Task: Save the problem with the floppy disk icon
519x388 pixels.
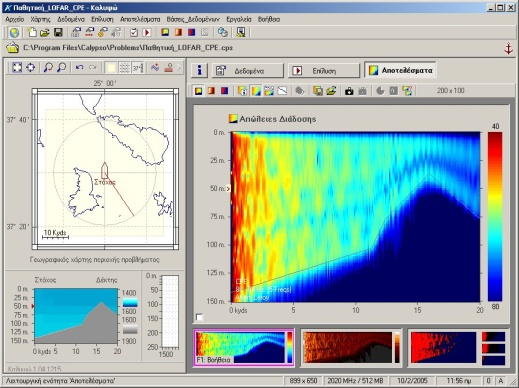Action: [58, 32]
